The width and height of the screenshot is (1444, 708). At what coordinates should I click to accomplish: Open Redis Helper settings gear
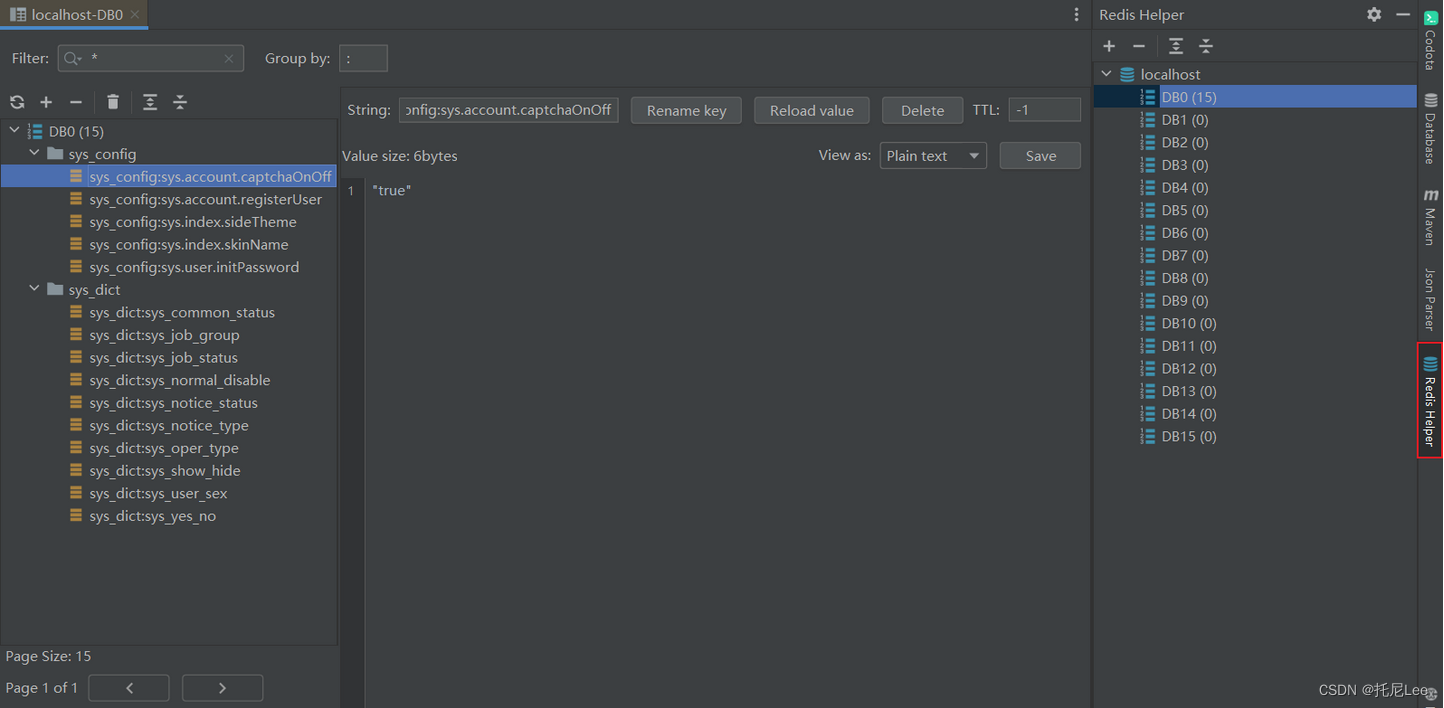pyautogui.click(x=1374, y=14)
